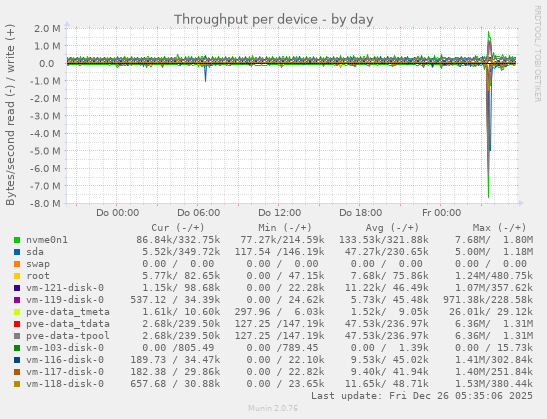Viewport: 547px width, 419px height.
Task: Click the yellow root legend swatch
Action: (x=17, y=276)
